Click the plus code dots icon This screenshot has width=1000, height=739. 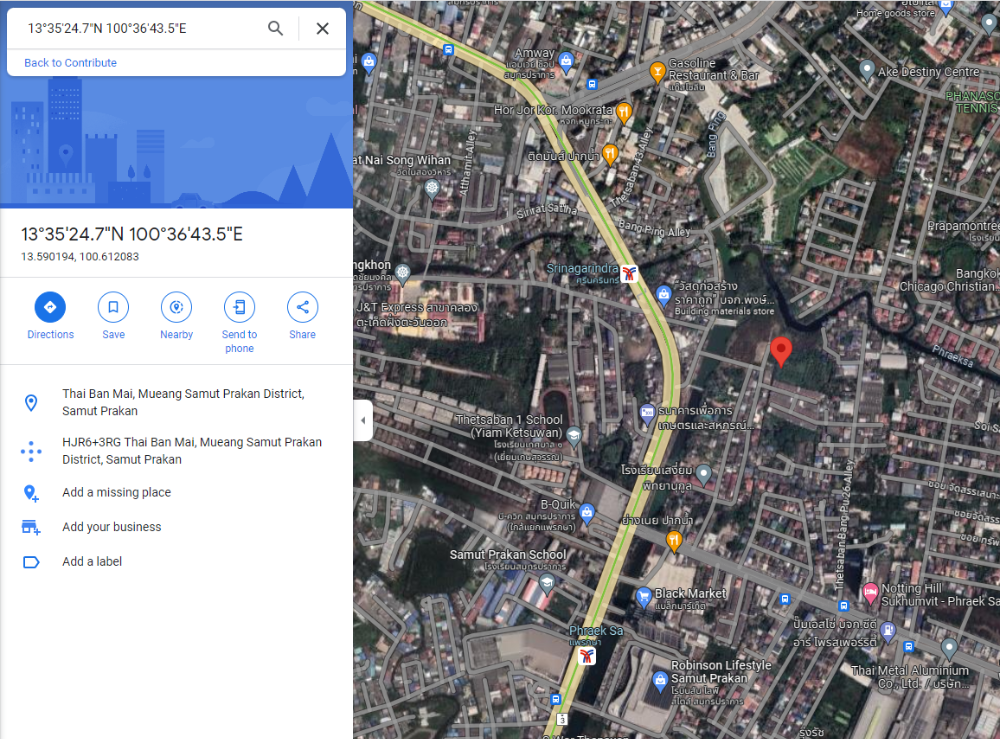click(x=31, y=451)
